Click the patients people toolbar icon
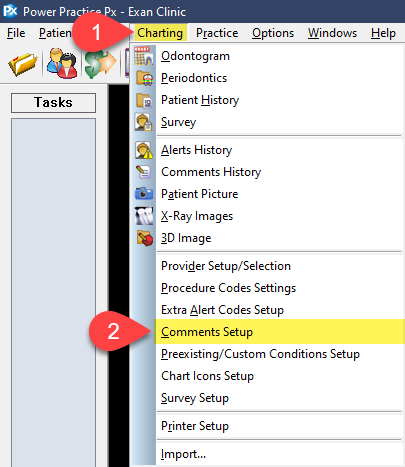 62,63
